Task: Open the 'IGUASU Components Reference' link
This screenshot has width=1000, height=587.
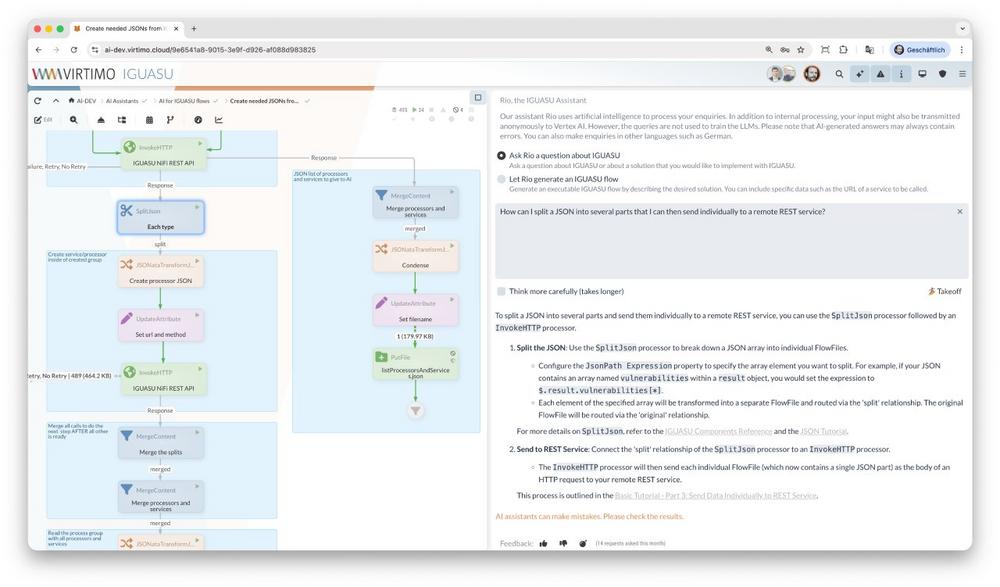Action: coord(718,431)
